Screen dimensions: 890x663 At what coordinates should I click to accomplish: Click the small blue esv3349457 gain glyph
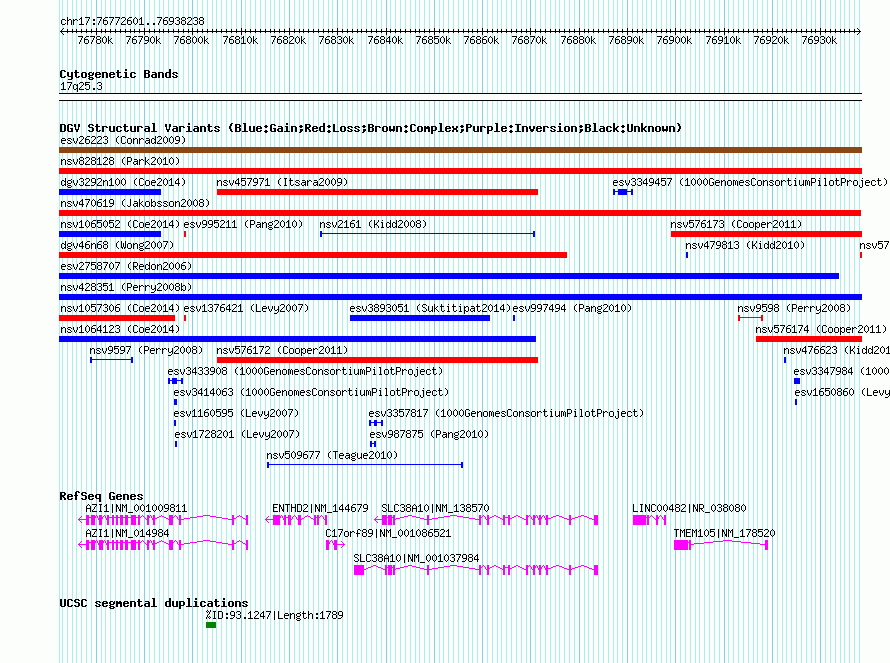coord(623,192)
